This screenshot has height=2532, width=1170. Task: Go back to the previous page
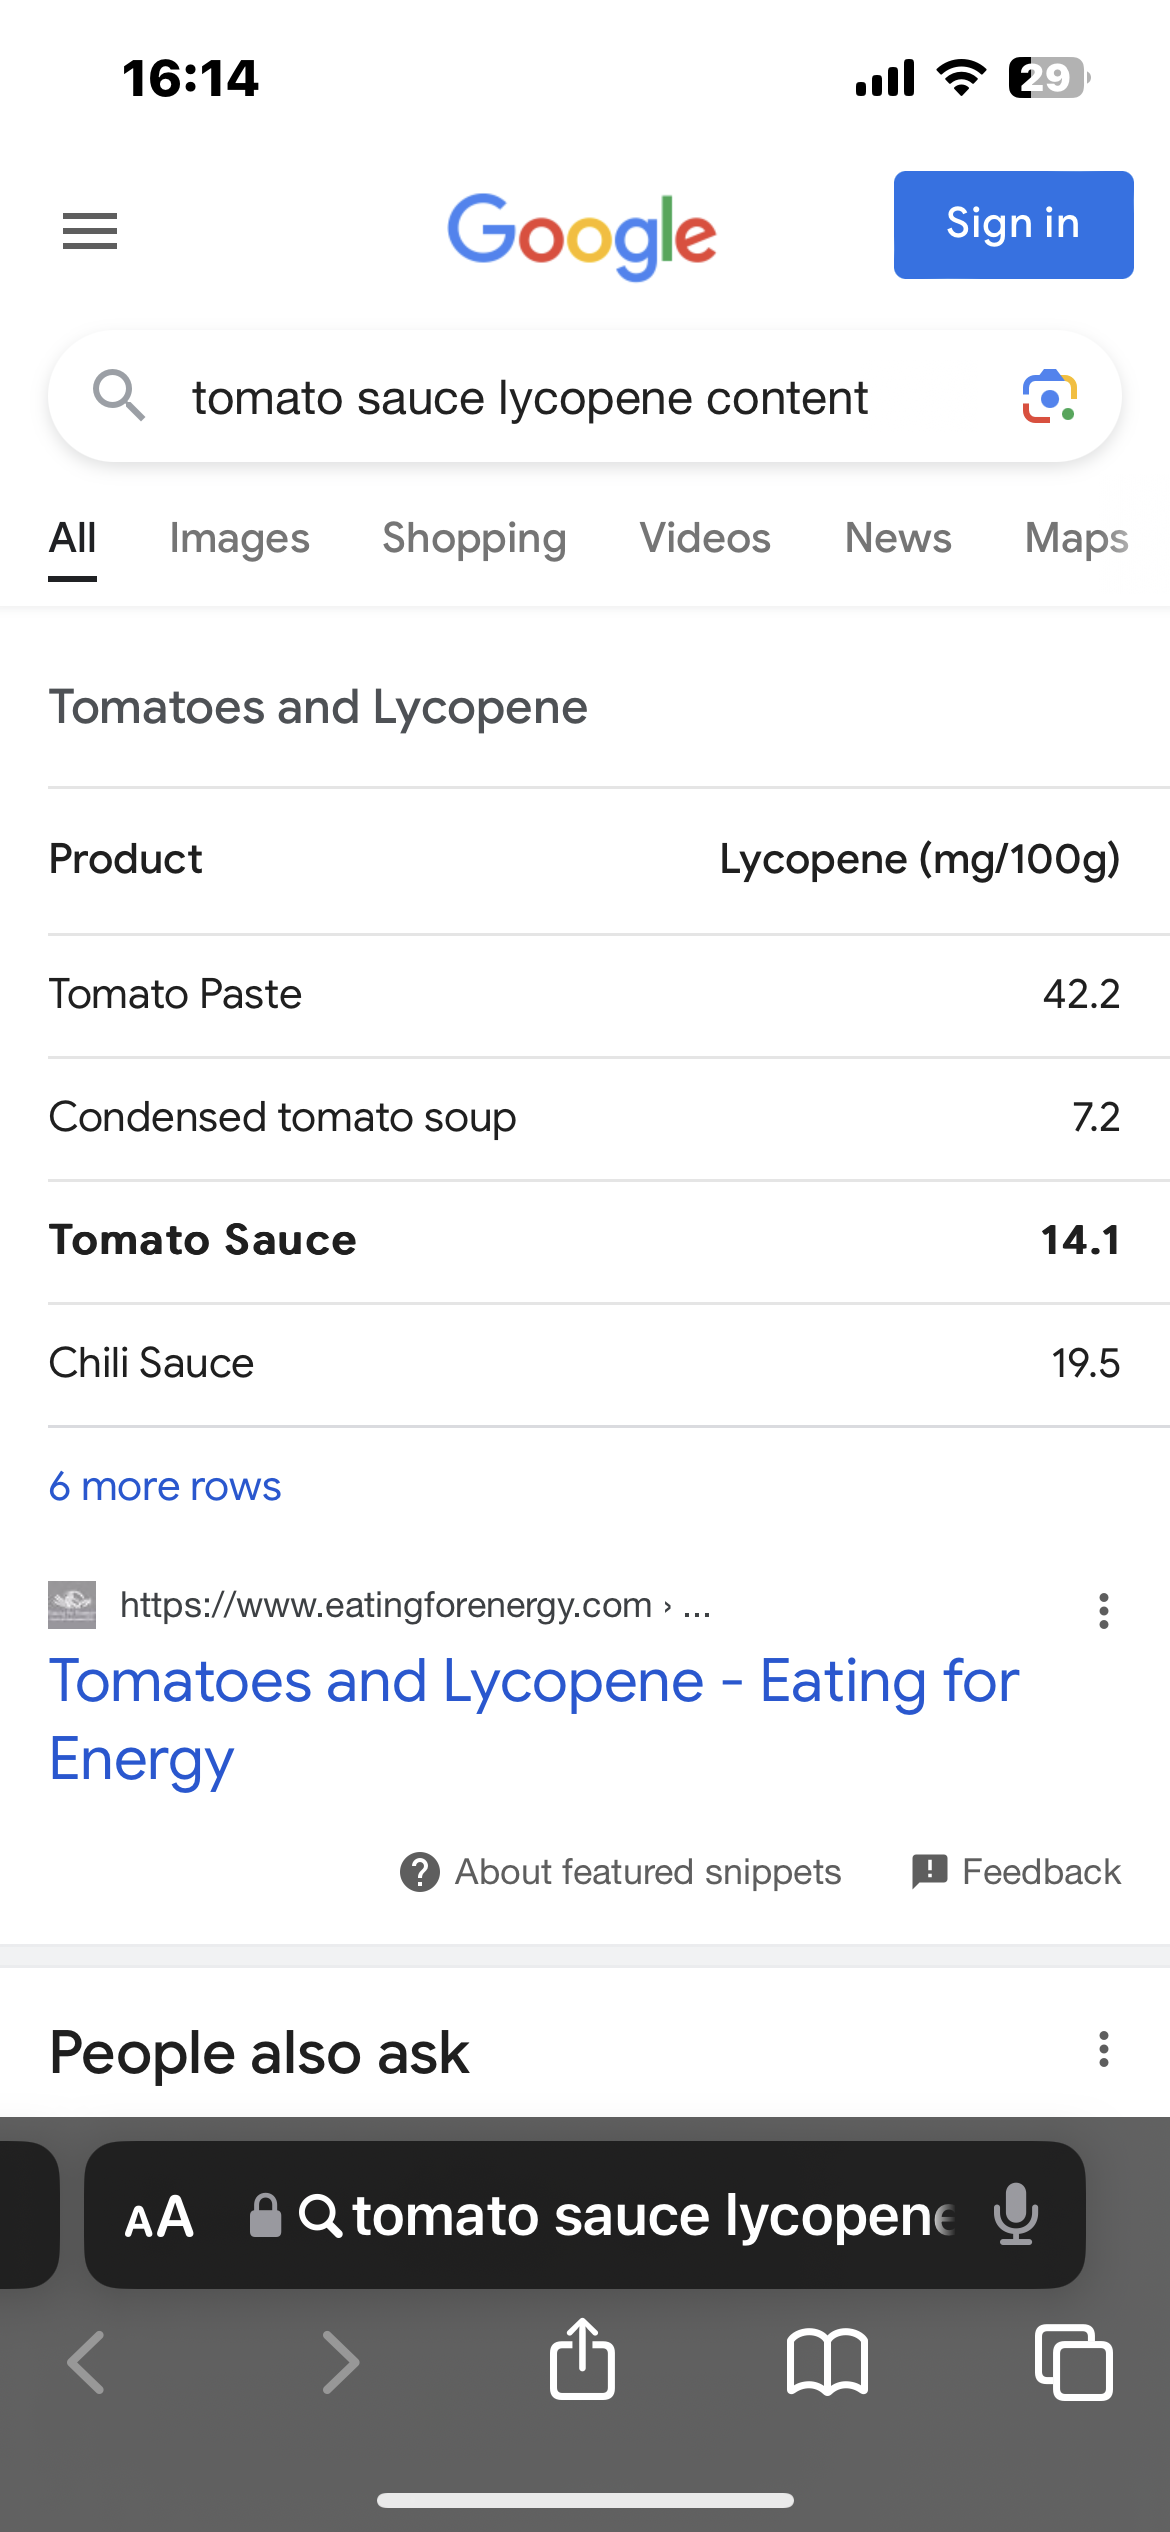(x=86, y=2362)
